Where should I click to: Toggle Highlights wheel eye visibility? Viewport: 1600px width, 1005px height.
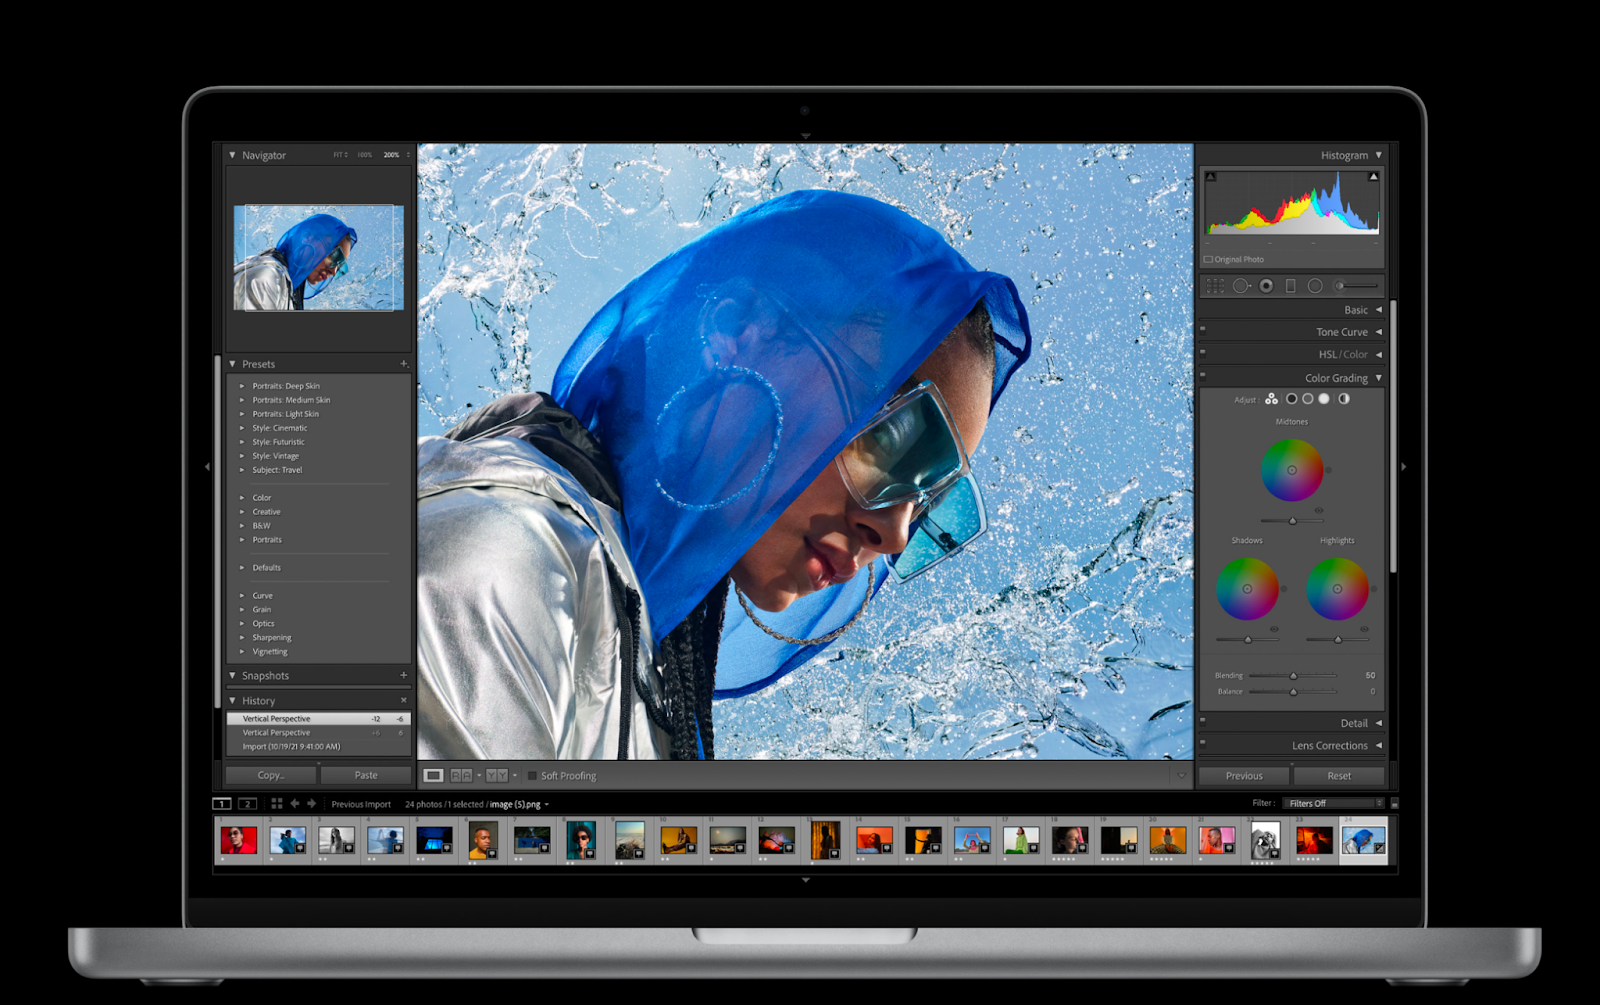tap(1364, 629)
